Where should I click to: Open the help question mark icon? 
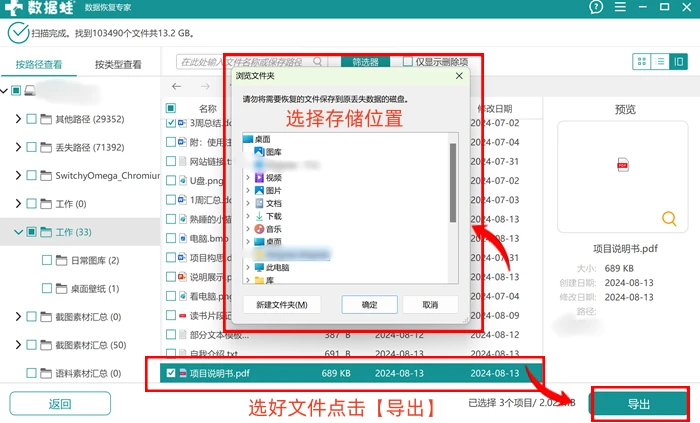click(596, 7)
